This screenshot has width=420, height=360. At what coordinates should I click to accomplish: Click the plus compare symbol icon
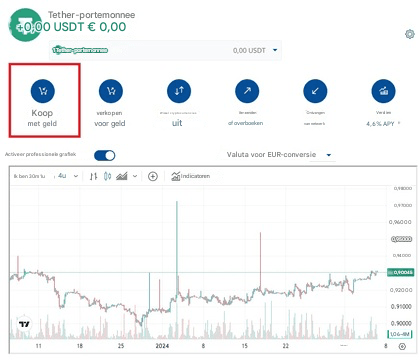(x=153, y=176)
